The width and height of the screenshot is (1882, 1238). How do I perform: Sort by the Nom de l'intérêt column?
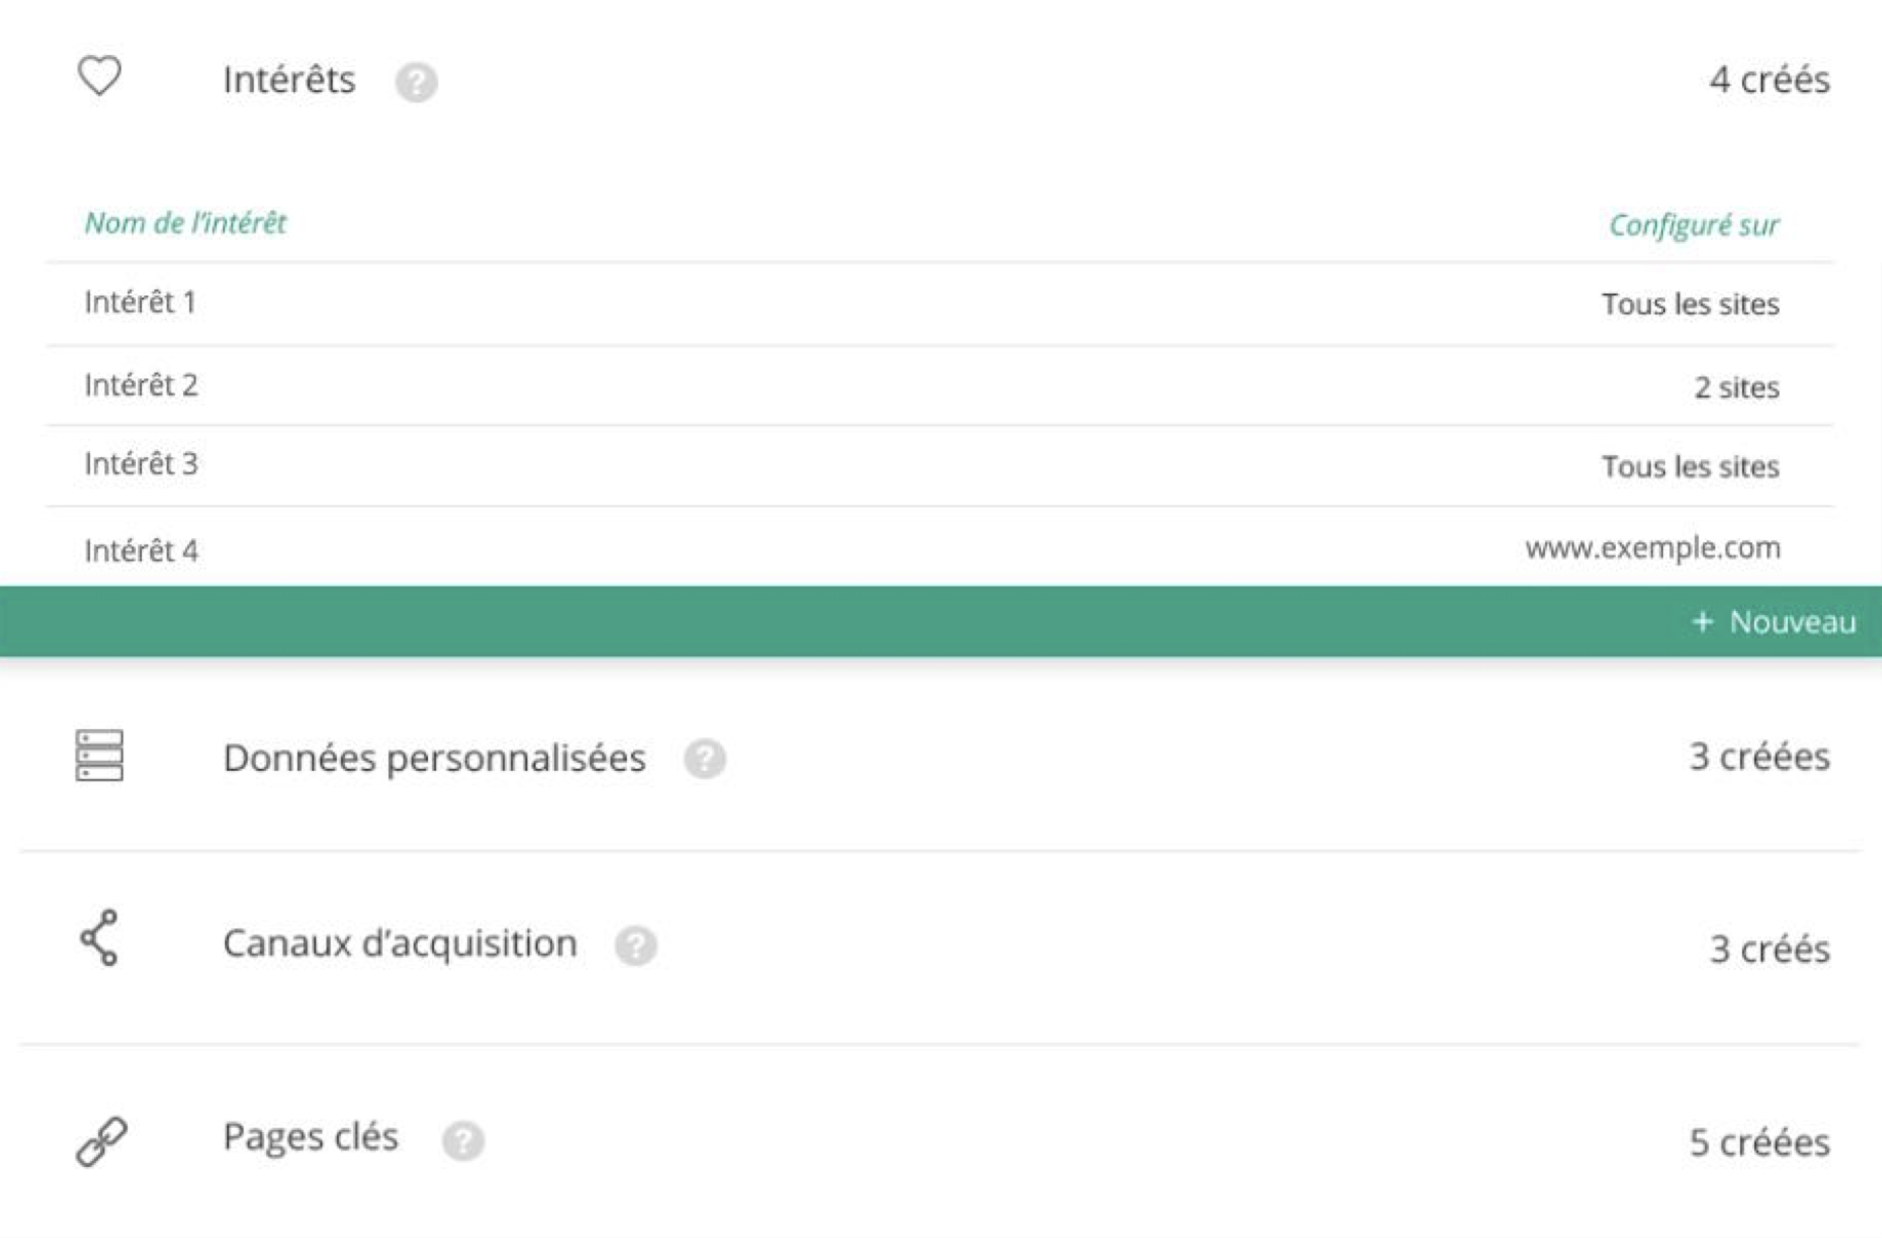tap(185, 223)
